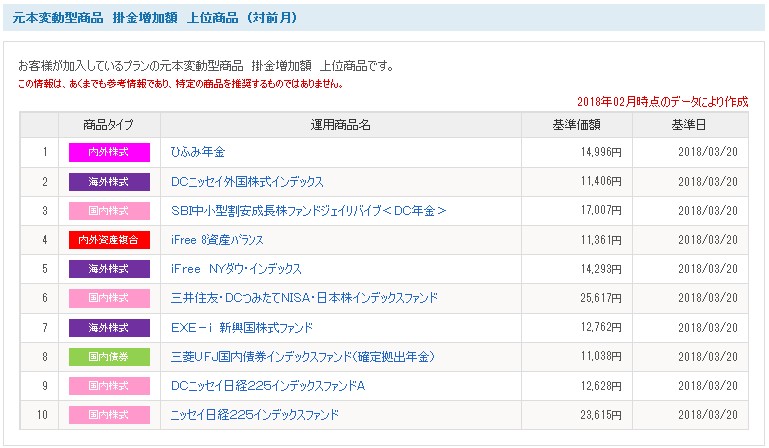Select the price 14,293円
Screen dimensions: 769x448
tap(601, 269)
